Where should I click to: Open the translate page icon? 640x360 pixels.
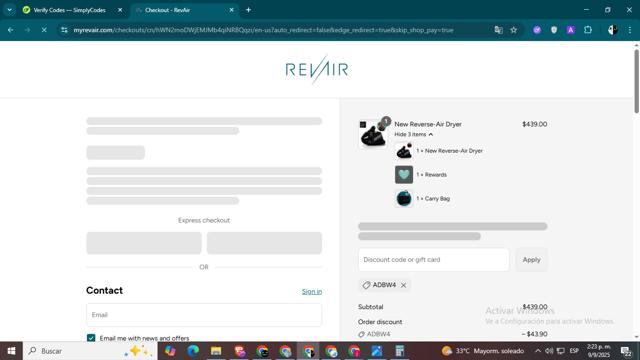coord(498,30)
